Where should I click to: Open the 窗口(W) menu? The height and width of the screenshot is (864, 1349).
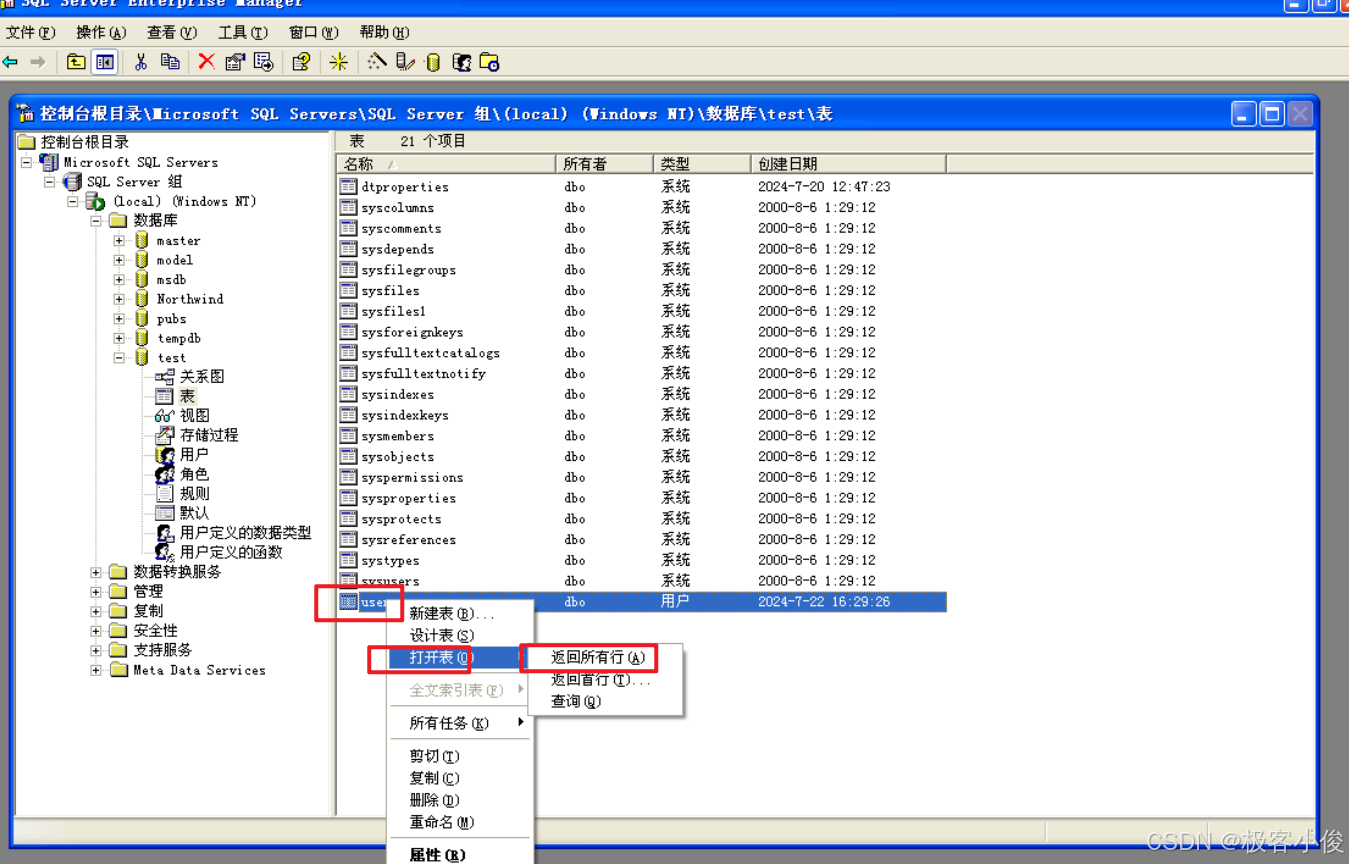(314, 33)
